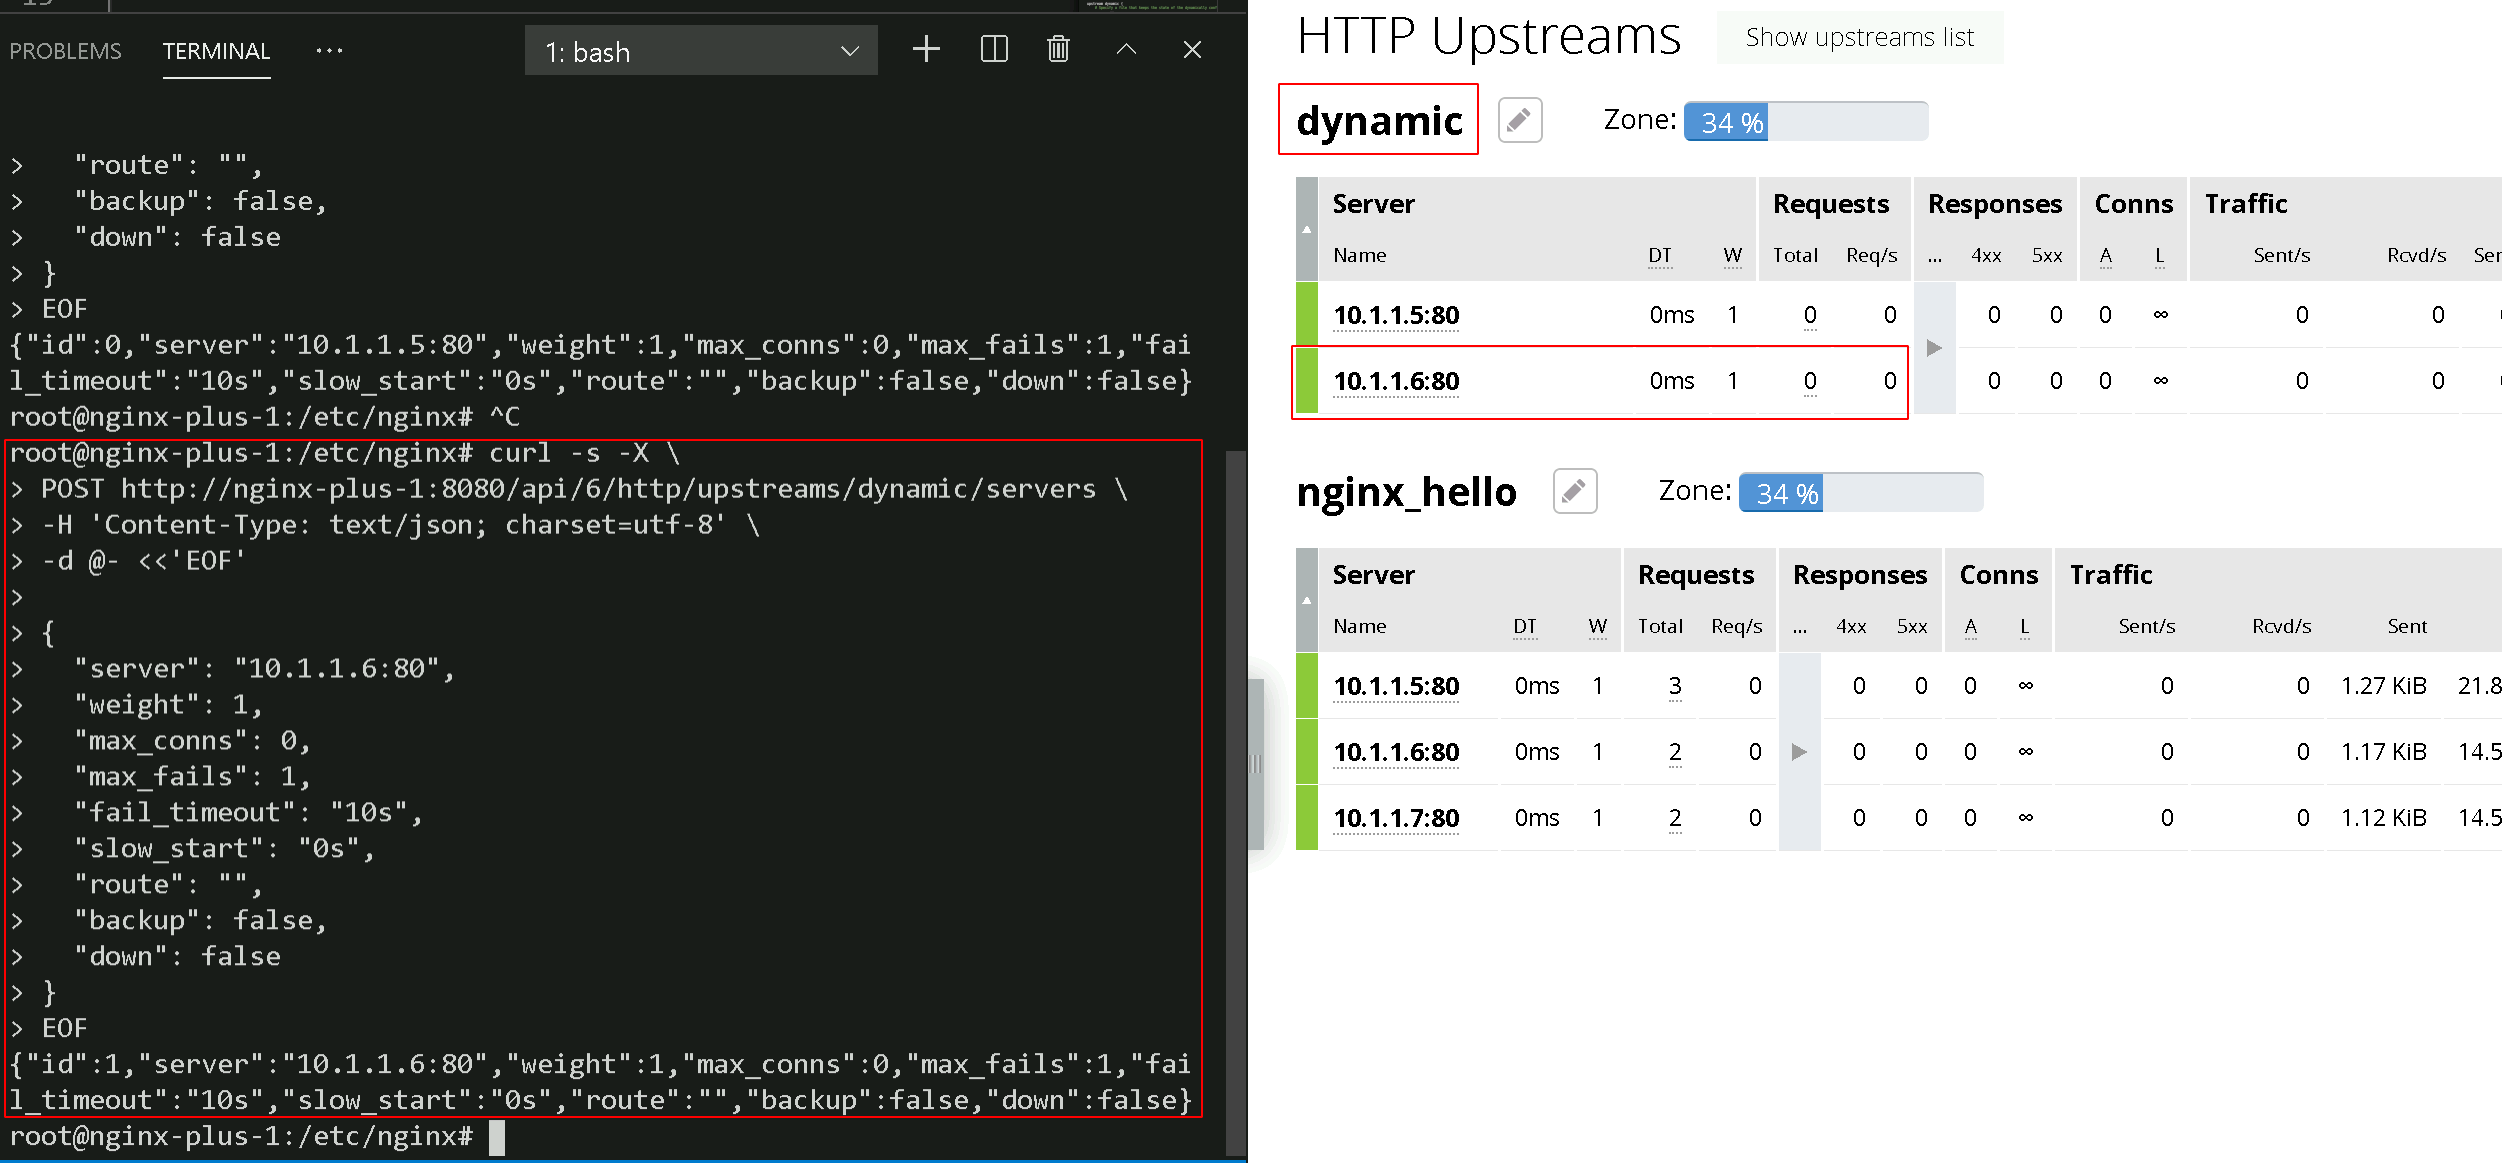Click the L connections header in the dynamic table
2502x1163 pixels.
2160,256
